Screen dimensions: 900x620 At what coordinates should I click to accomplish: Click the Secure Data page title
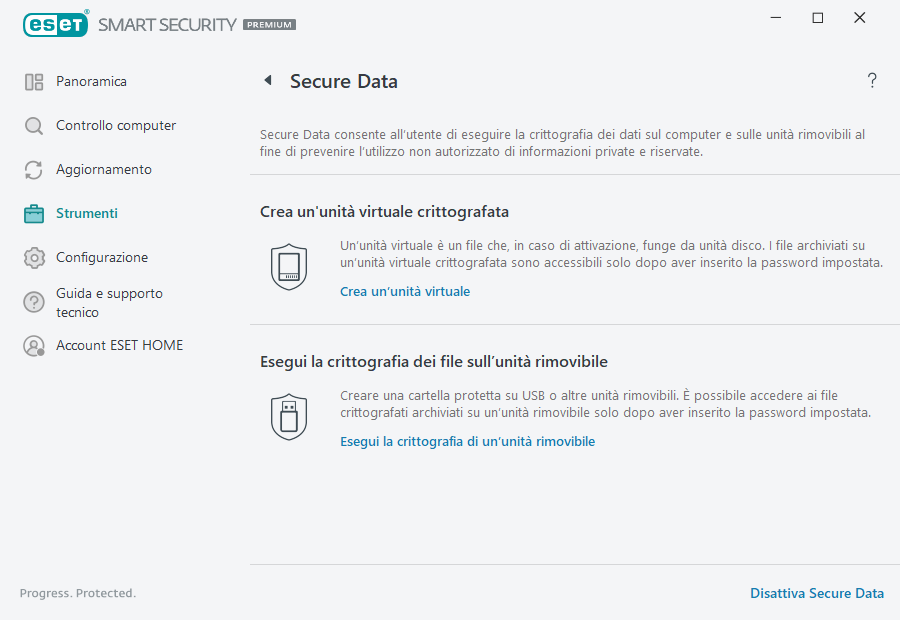[x=347, y=80]
